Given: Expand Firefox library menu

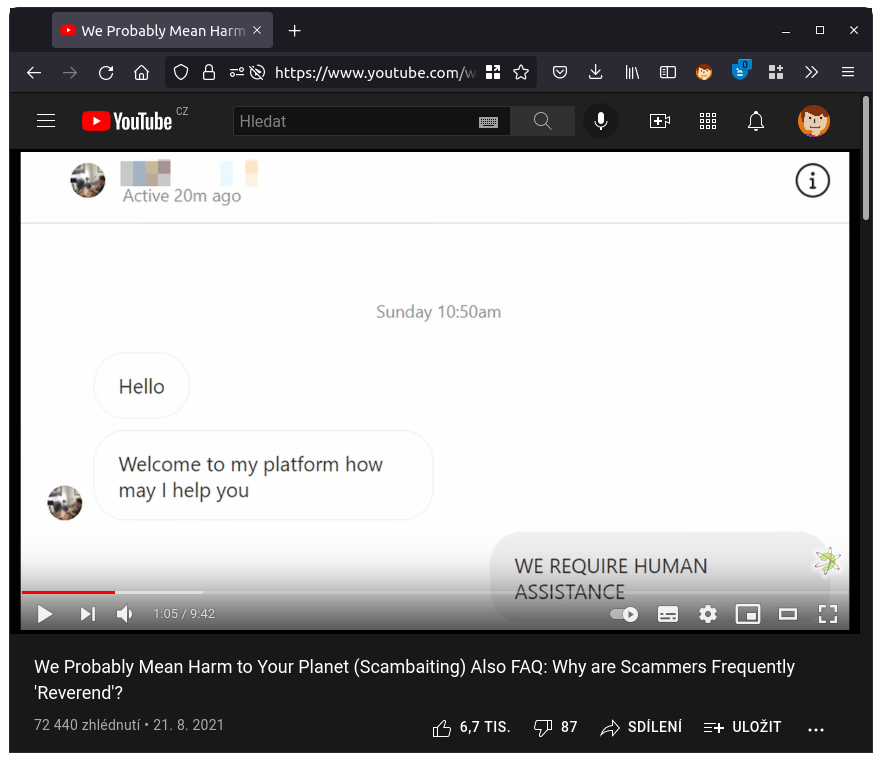Looking at the screenshot, I should tap(631, 72).
